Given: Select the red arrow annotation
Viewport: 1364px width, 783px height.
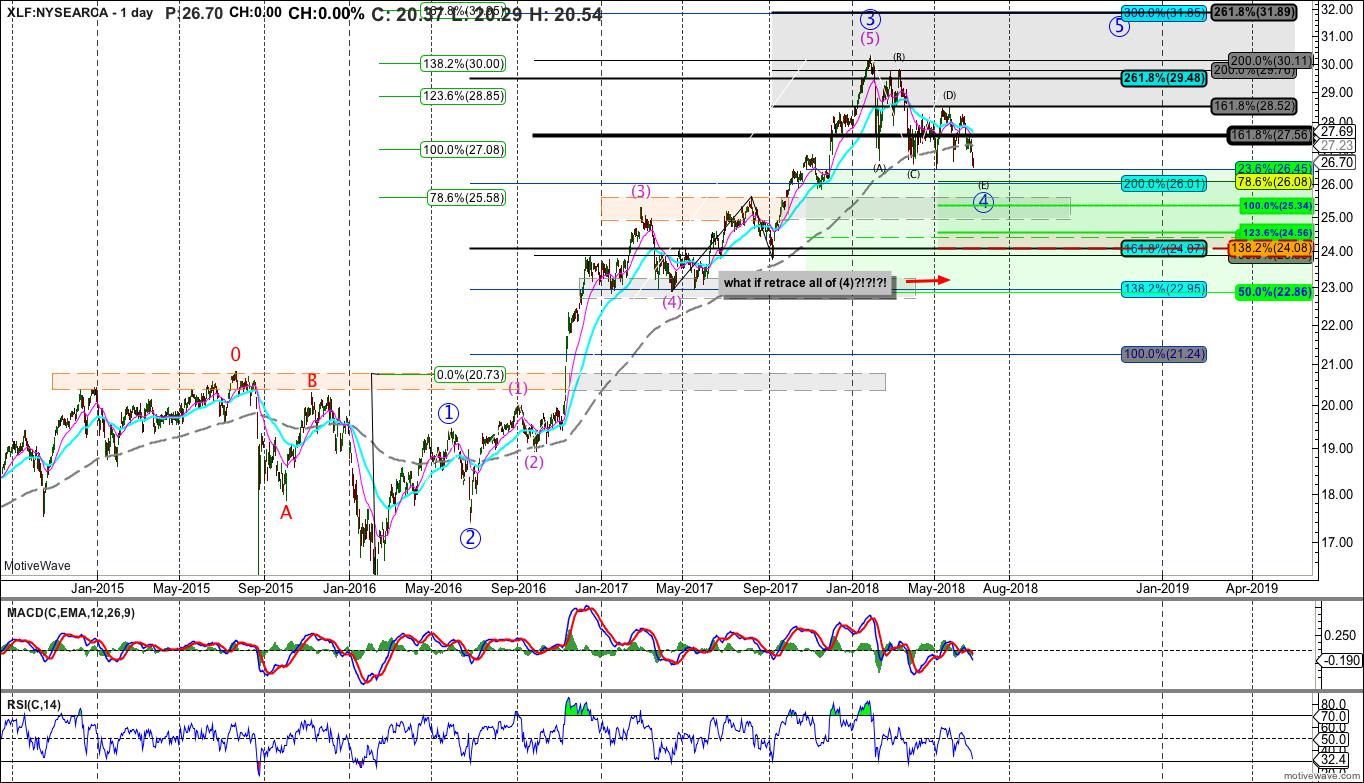Looking at the screenshot, I should pyautogui.click(x=932, y=281).
